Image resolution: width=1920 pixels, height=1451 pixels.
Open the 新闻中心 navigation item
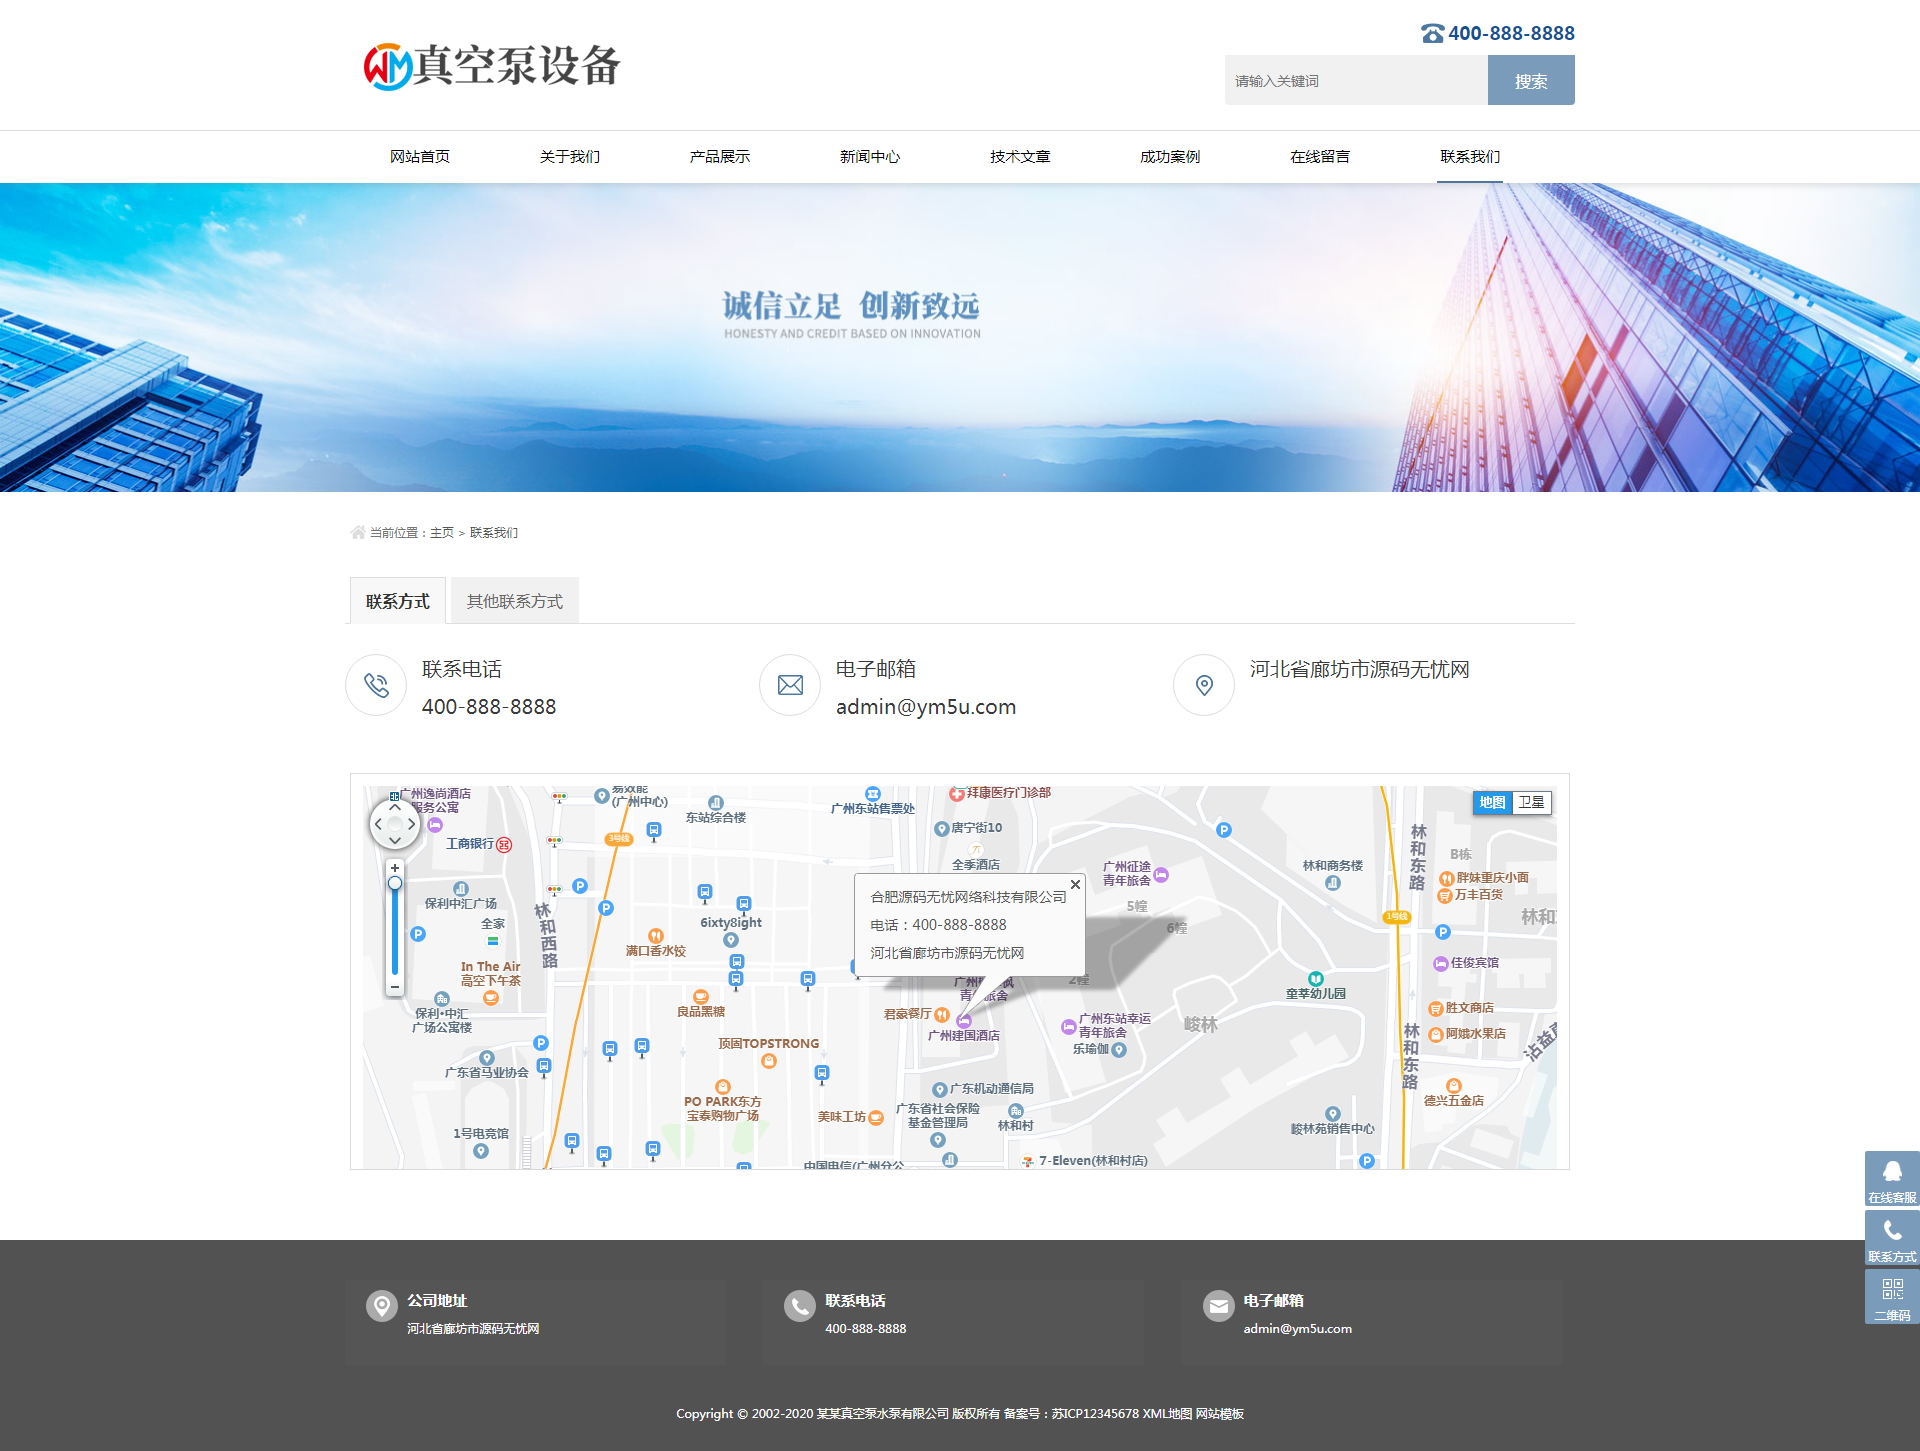pyautogui.click(x=869, y=157)
